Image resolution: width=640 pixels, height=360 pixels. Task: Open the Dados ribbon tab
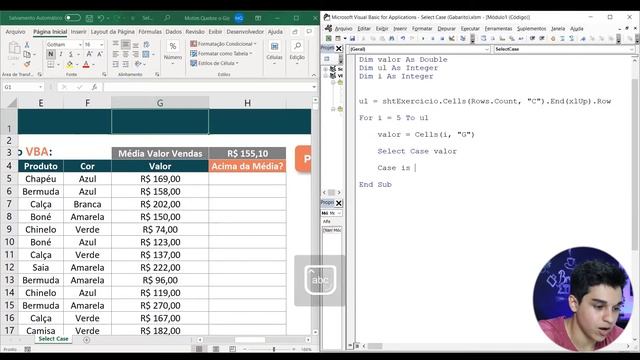tap(173, 32)
